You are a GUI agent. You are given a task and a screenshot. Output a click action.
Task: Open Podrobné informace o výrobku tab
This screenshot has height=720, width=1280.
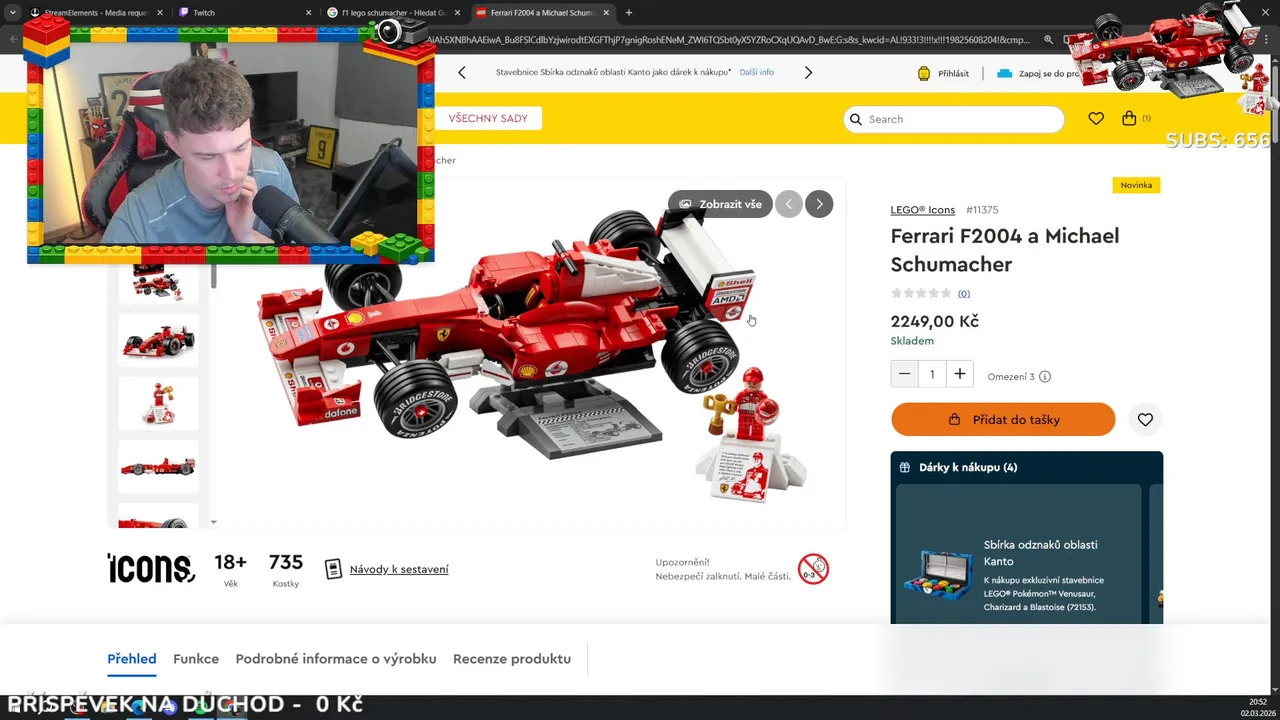(x=336, y=659)
